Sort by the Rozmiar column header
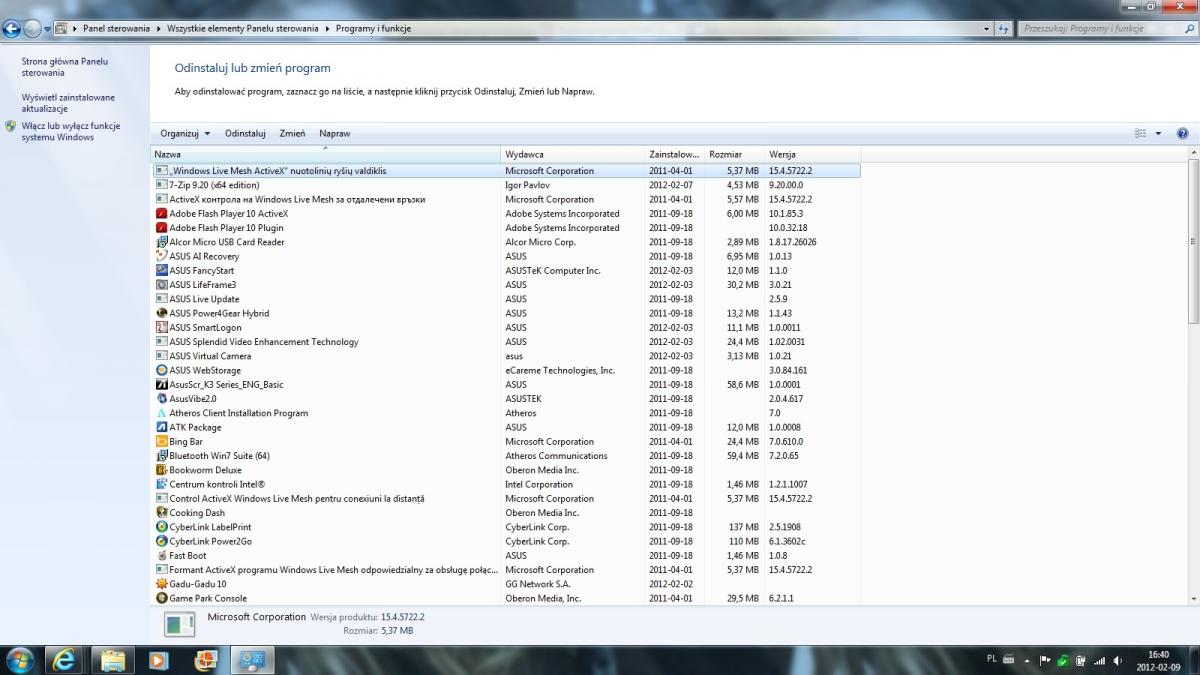Screen dimensions: 1200x675 pos(735,155)
